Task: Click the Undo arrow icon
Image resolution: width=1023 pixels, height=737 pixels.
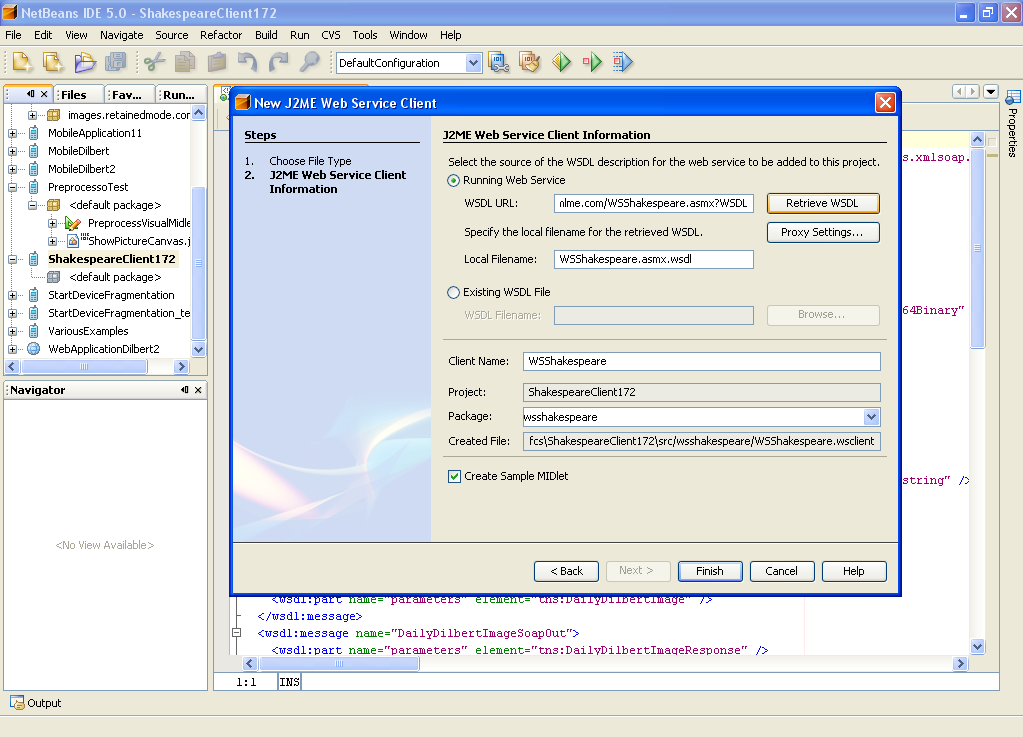Action: pyautogui.click(x=247, y=63)
